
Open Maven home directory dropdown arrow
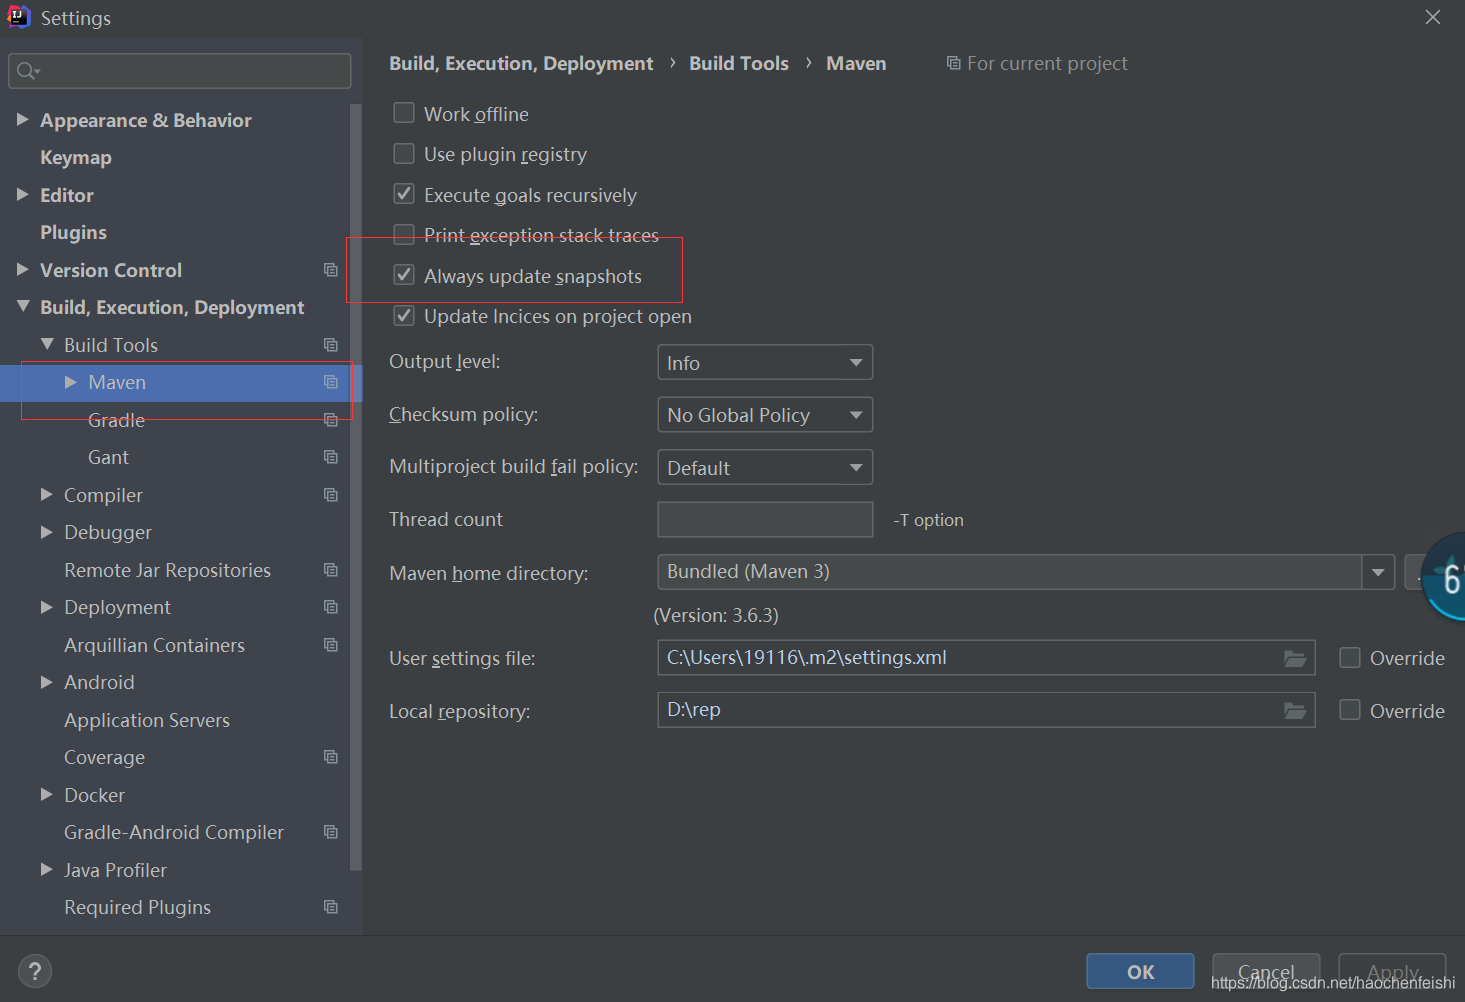(1378, 572)
